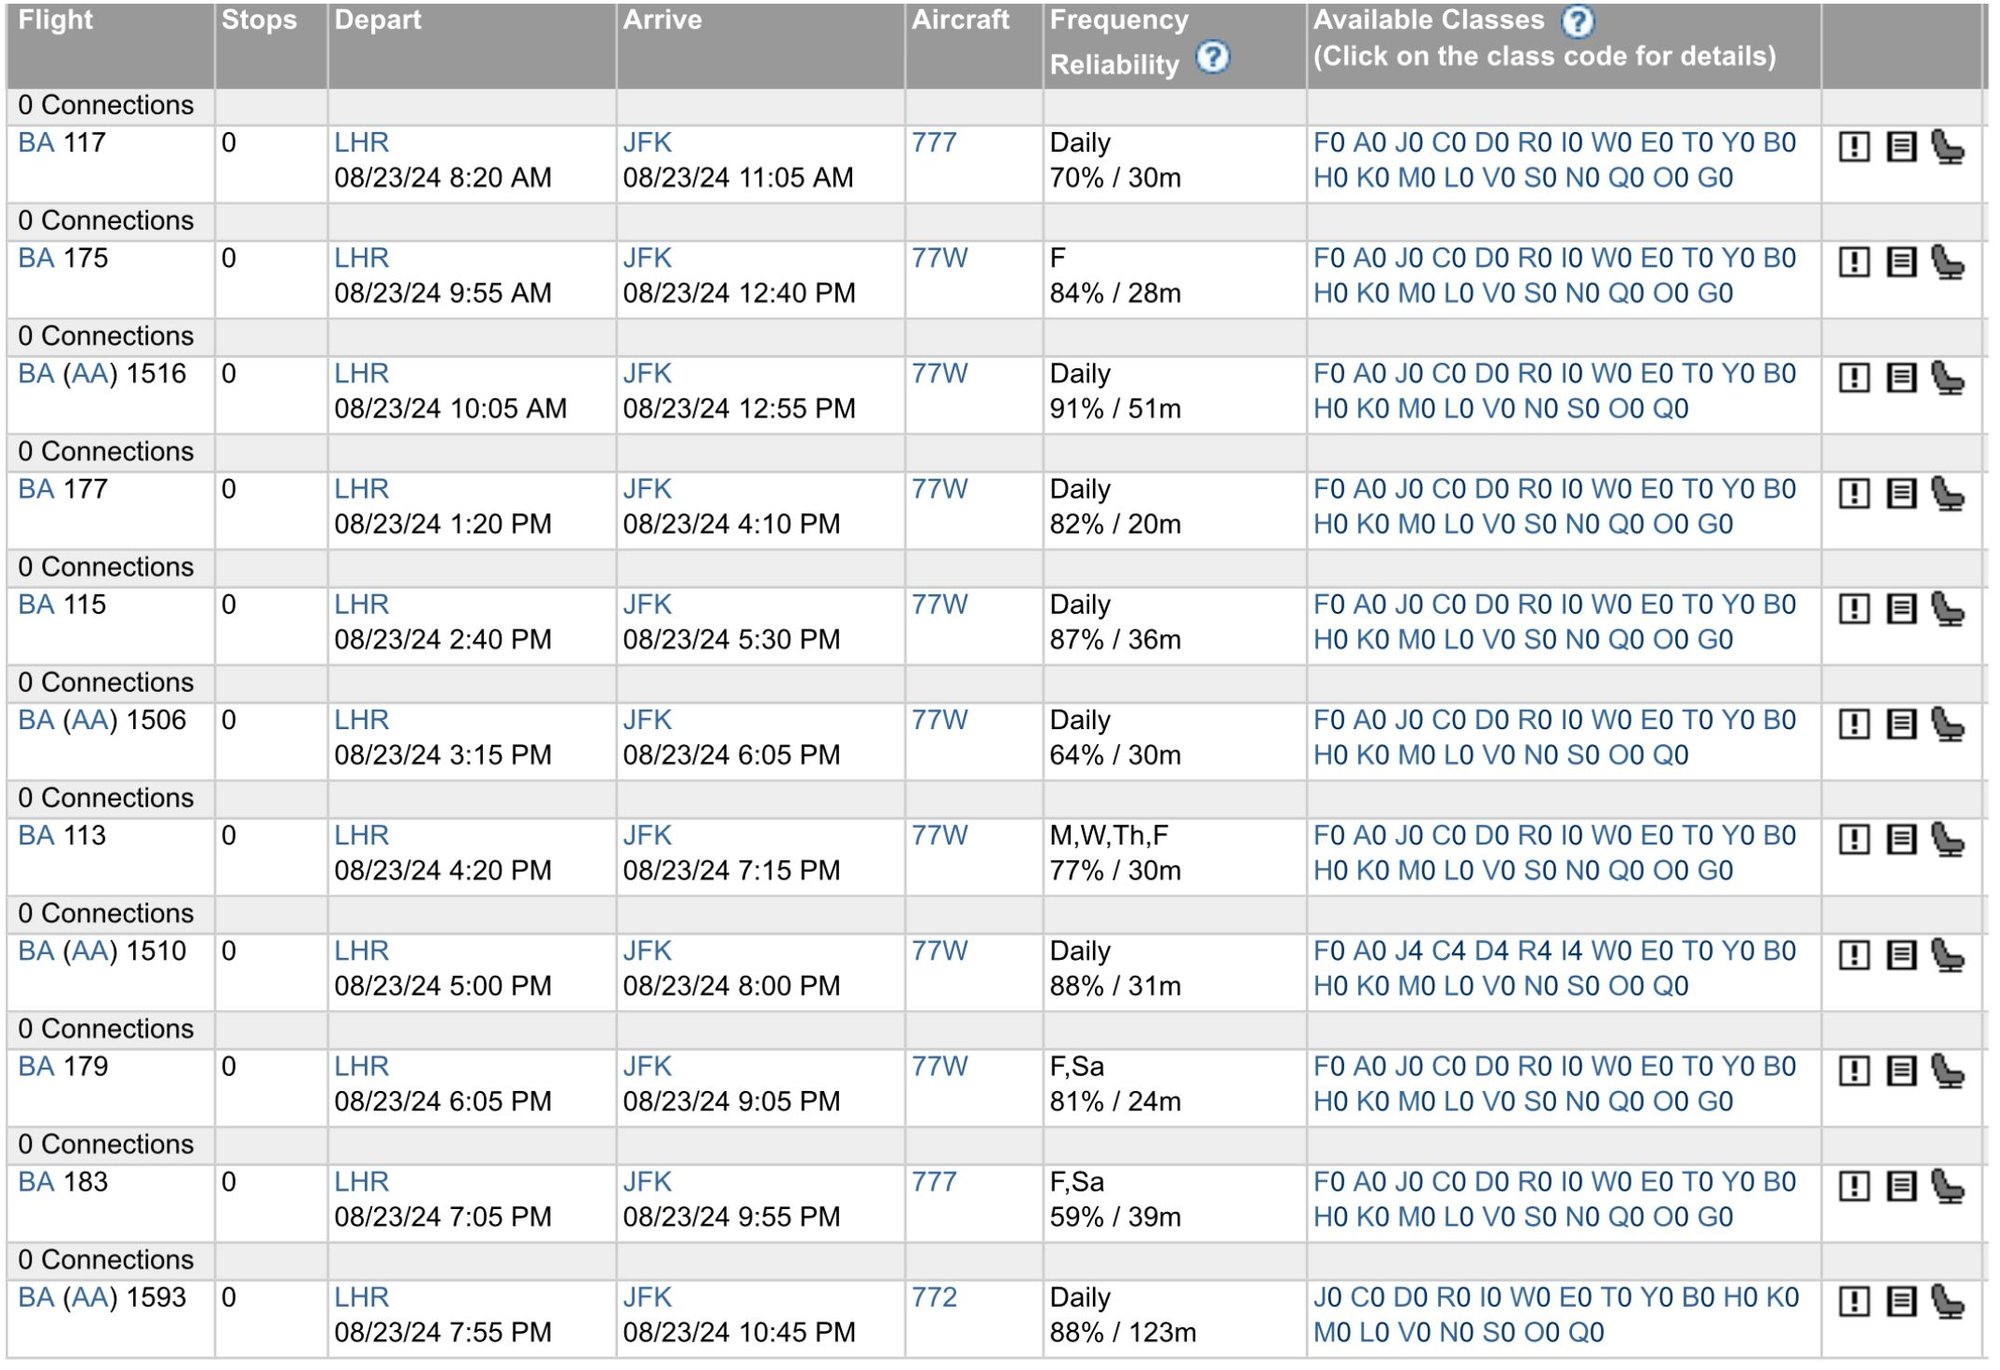Click JFK arrival link on BA 175 row
This screenshot has width=2000, height=1370.
coord(646,258)
